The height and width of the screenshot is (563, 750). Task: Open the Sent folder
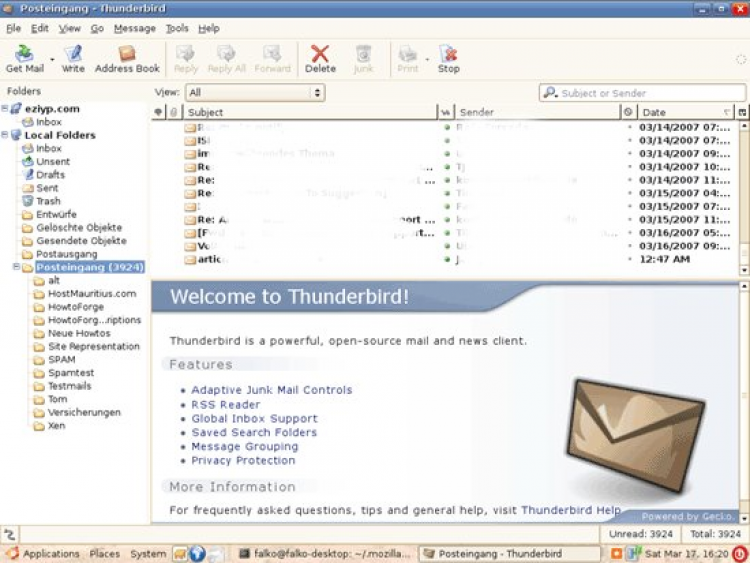(x=40, y=188)
